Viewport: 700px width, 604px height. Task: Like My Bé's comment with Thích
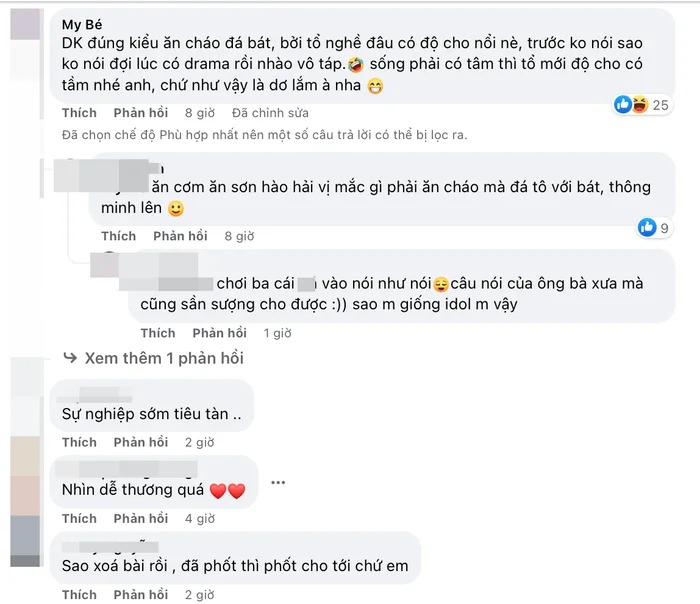pyautogui.click(x=79, y=113)
